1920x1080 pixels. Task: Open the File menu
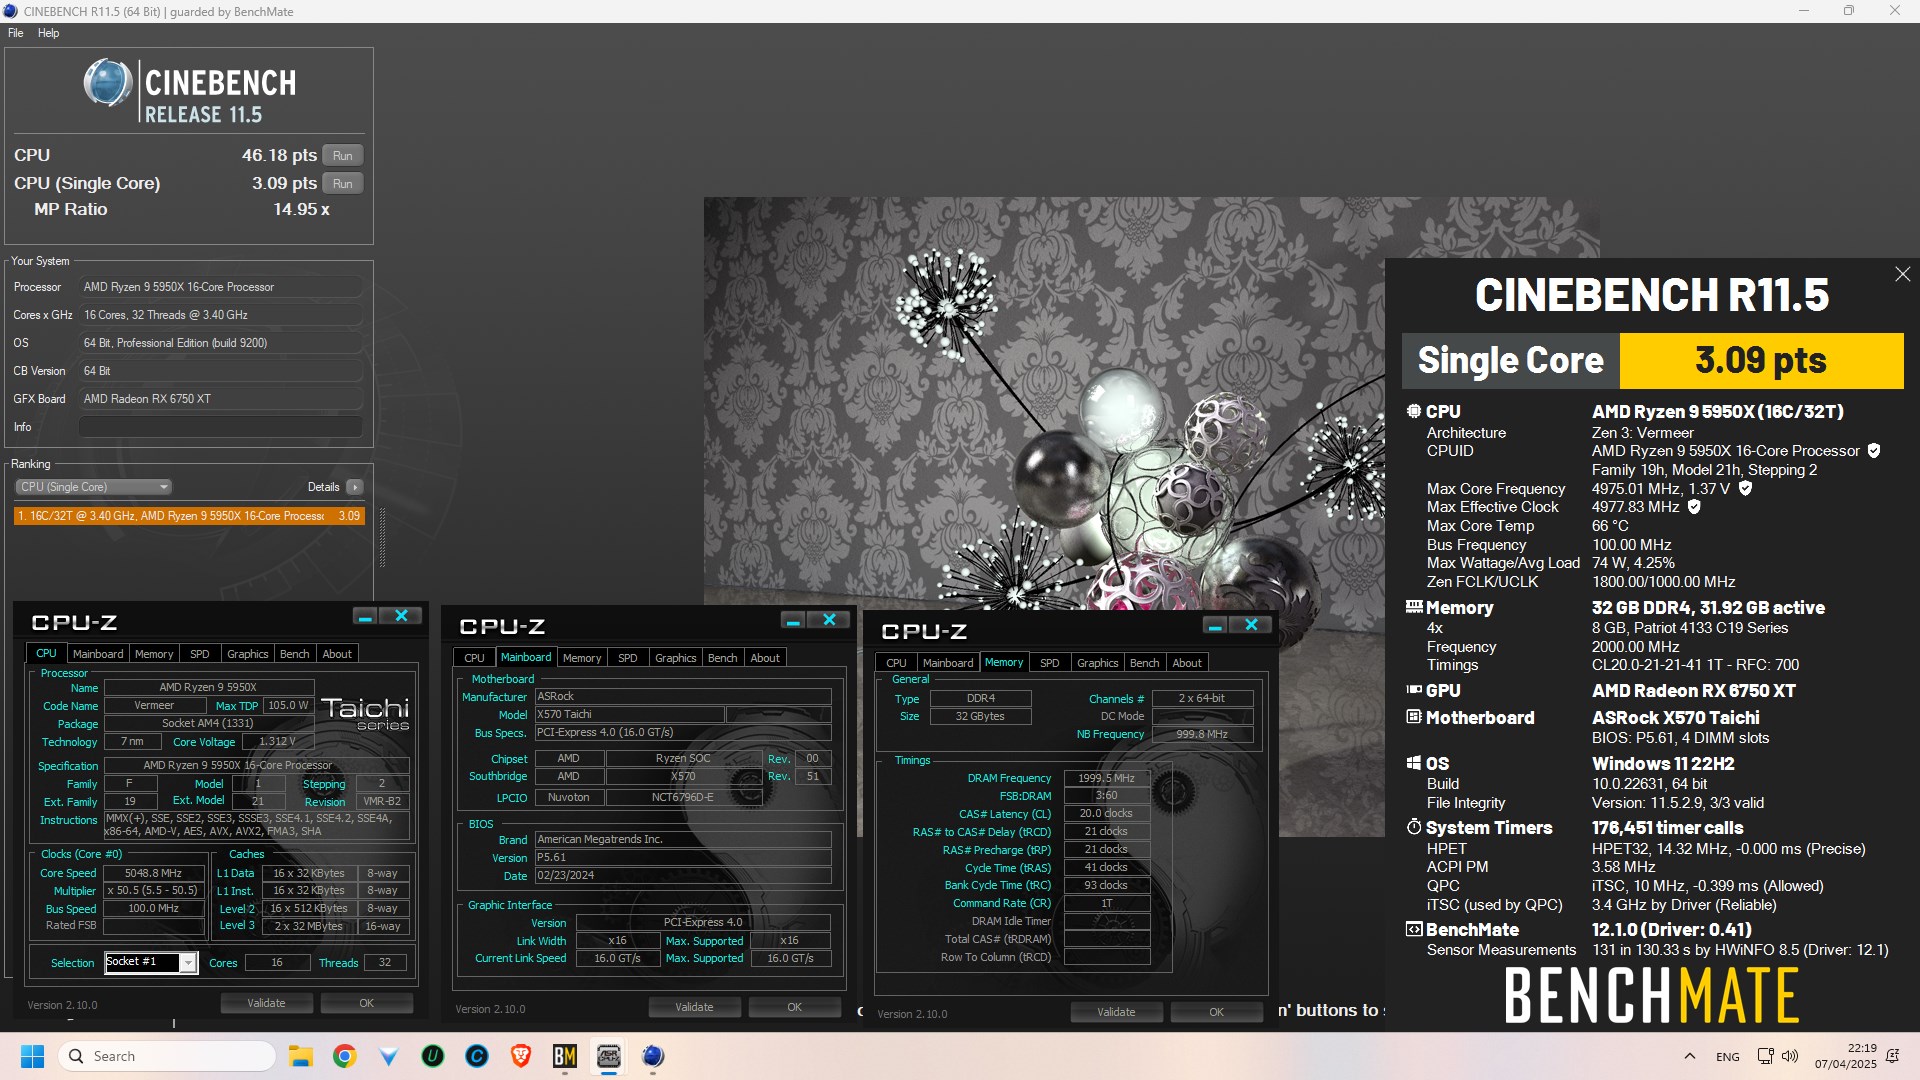tap(15, 33)
